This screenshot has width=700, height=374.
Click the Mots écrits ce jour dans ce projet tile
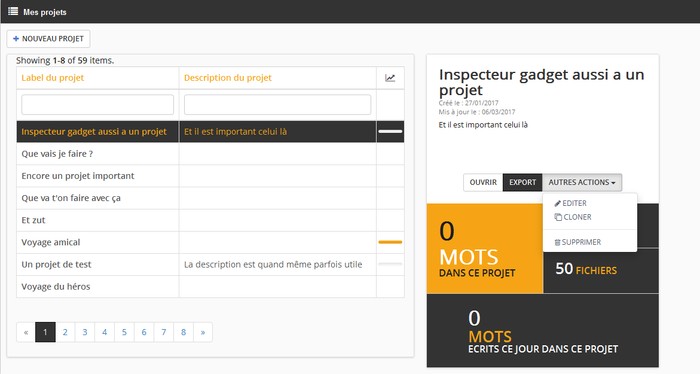click(x=543, y=331)
